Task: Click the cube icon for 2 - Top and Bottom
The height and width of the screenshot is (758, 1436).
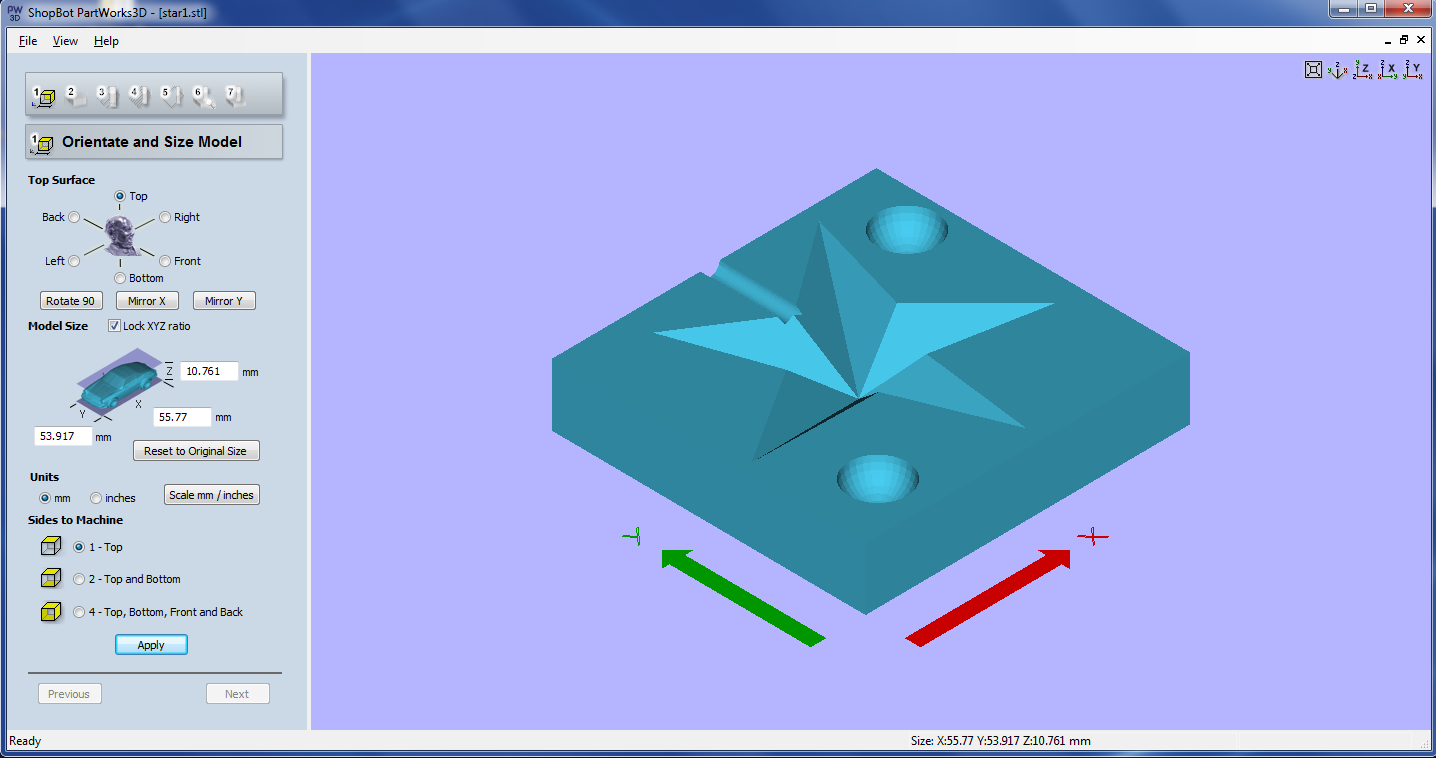Action: click(x=51, y=579)
